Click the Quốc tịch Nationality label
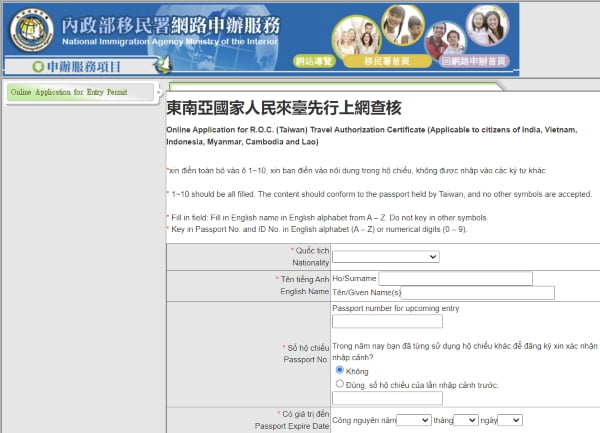The width and height of the screenshot is (600, 433). pyautogui.click(x=310, y=257)
